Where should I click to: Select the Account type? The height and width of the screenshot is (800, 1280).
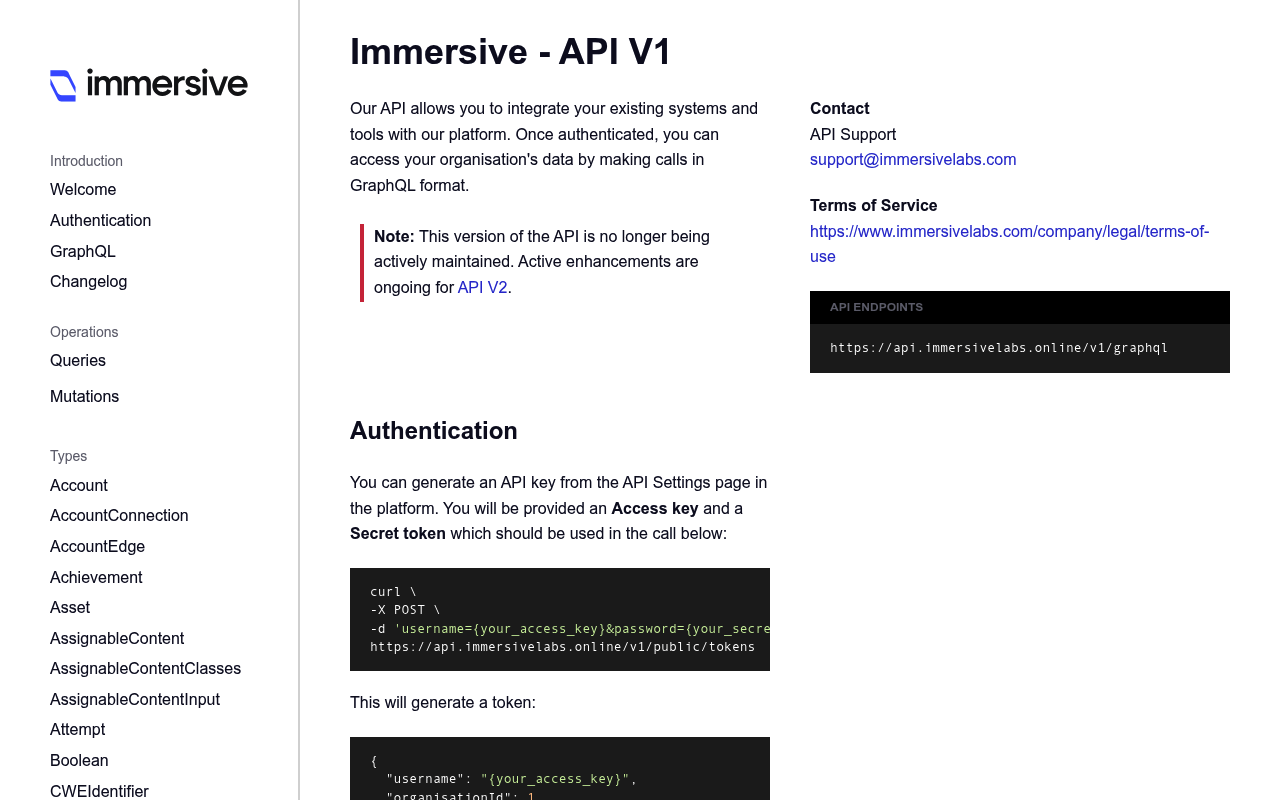79,485
